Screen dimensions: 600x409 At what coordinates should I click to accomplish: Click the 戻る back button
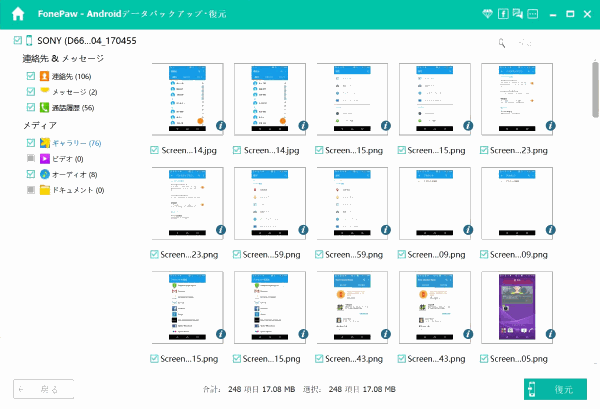pos(43,389)
